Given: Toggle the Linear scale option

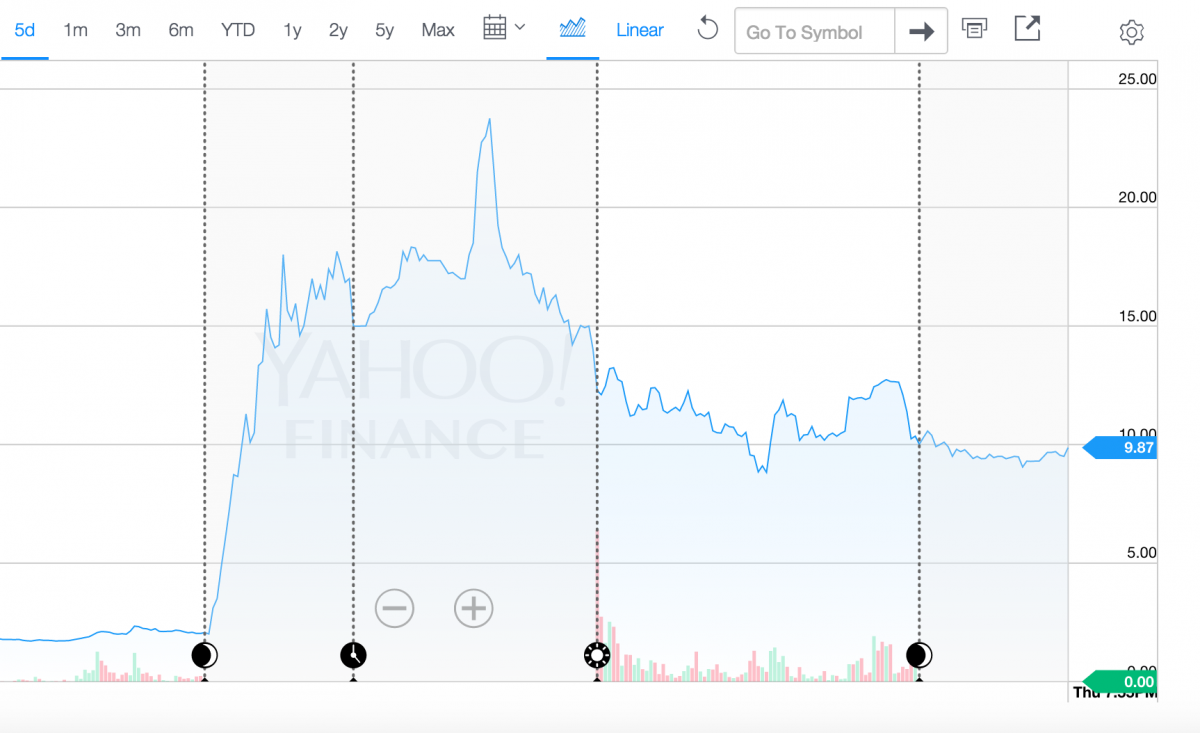Looking at the screenshot, I should (640, 30).
